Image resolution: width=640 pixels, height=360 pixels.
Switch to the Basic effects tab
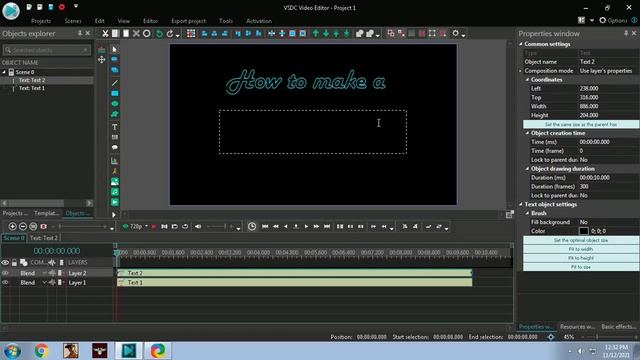(x=618, y=327)
